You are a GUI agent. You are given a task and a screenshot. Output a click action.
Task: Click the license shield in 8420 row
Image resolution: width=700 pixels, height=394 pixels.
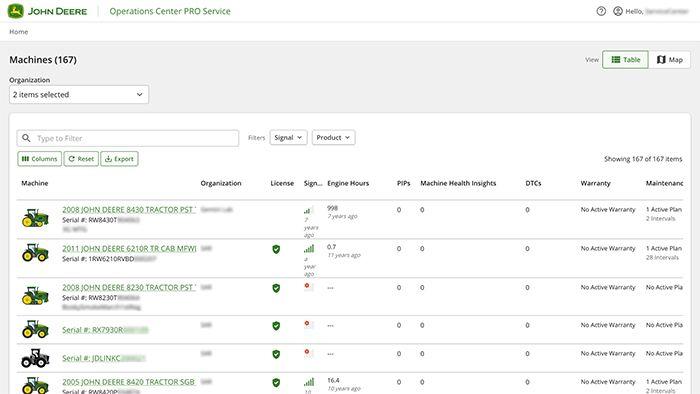point(276,383)
